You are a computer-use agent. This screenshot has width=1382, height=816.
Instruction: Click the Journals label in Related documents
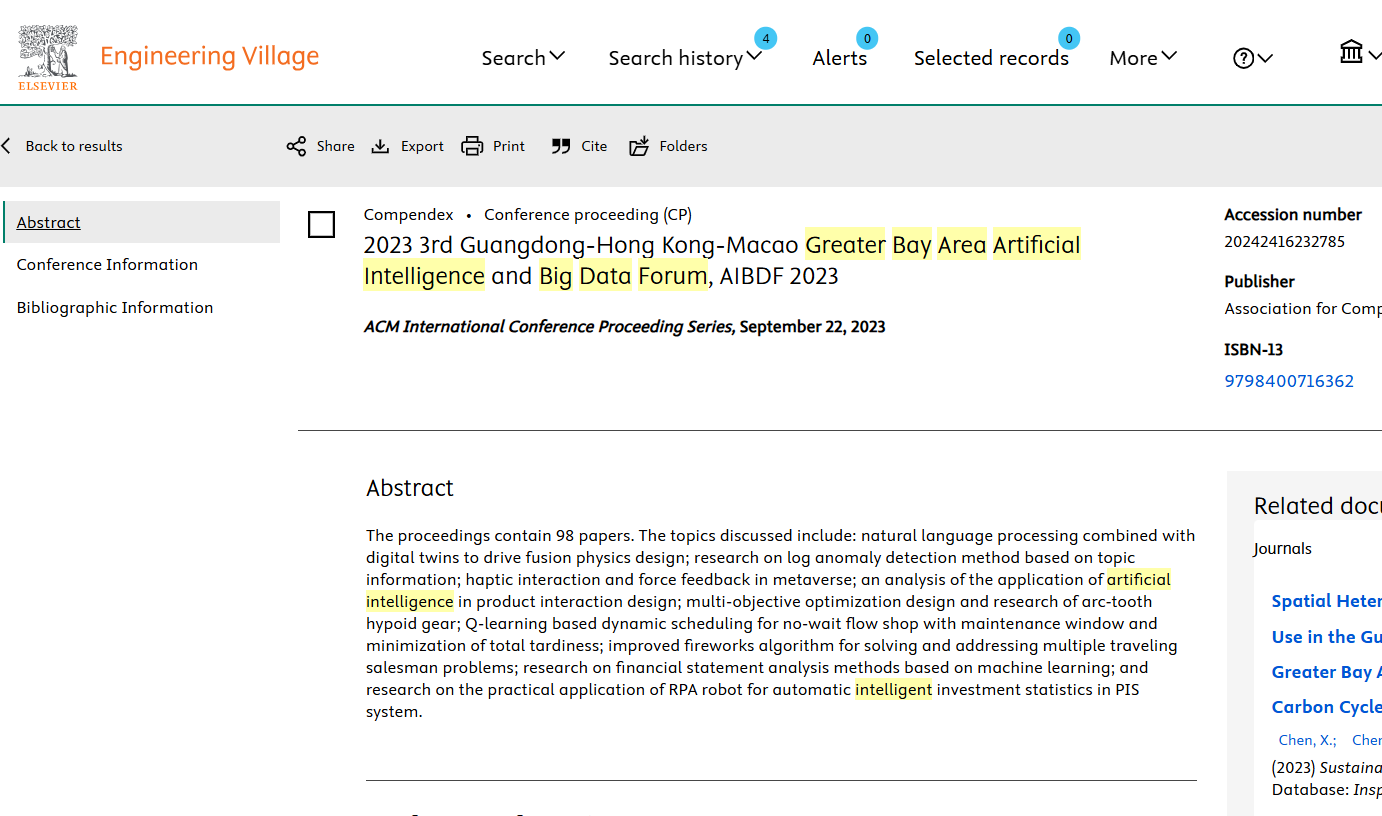(x=1282, y=548)
